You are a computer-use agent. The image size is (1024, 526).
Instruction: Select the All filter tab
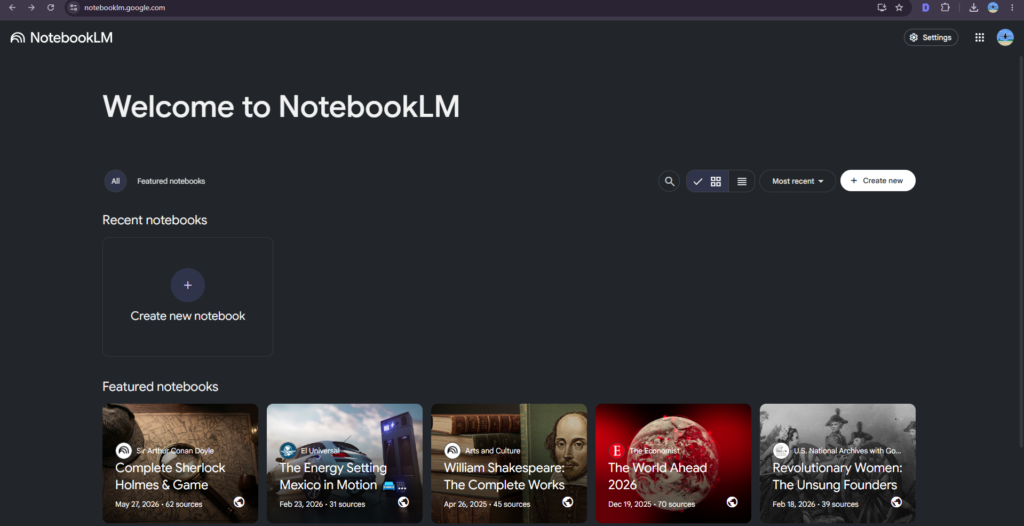pyautogui.click(x=116, y=181)
